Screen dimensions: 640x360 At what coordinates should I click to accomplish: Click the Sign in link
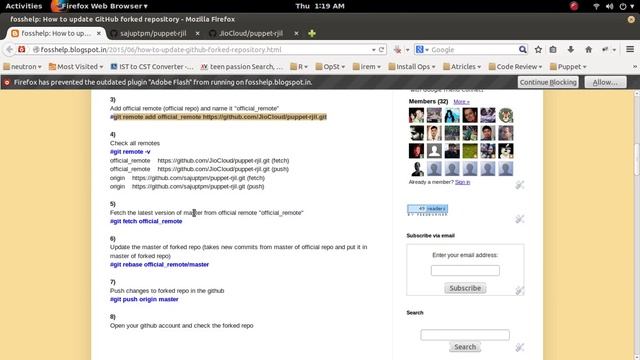pyautogui.click(x=462, y=182)
